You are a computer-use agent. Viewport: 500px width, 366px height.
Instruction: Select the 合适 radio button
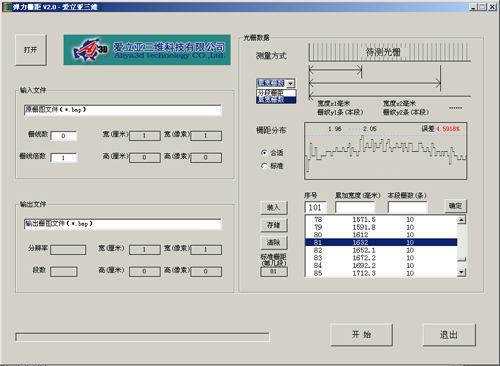click(x=264, y=153)
